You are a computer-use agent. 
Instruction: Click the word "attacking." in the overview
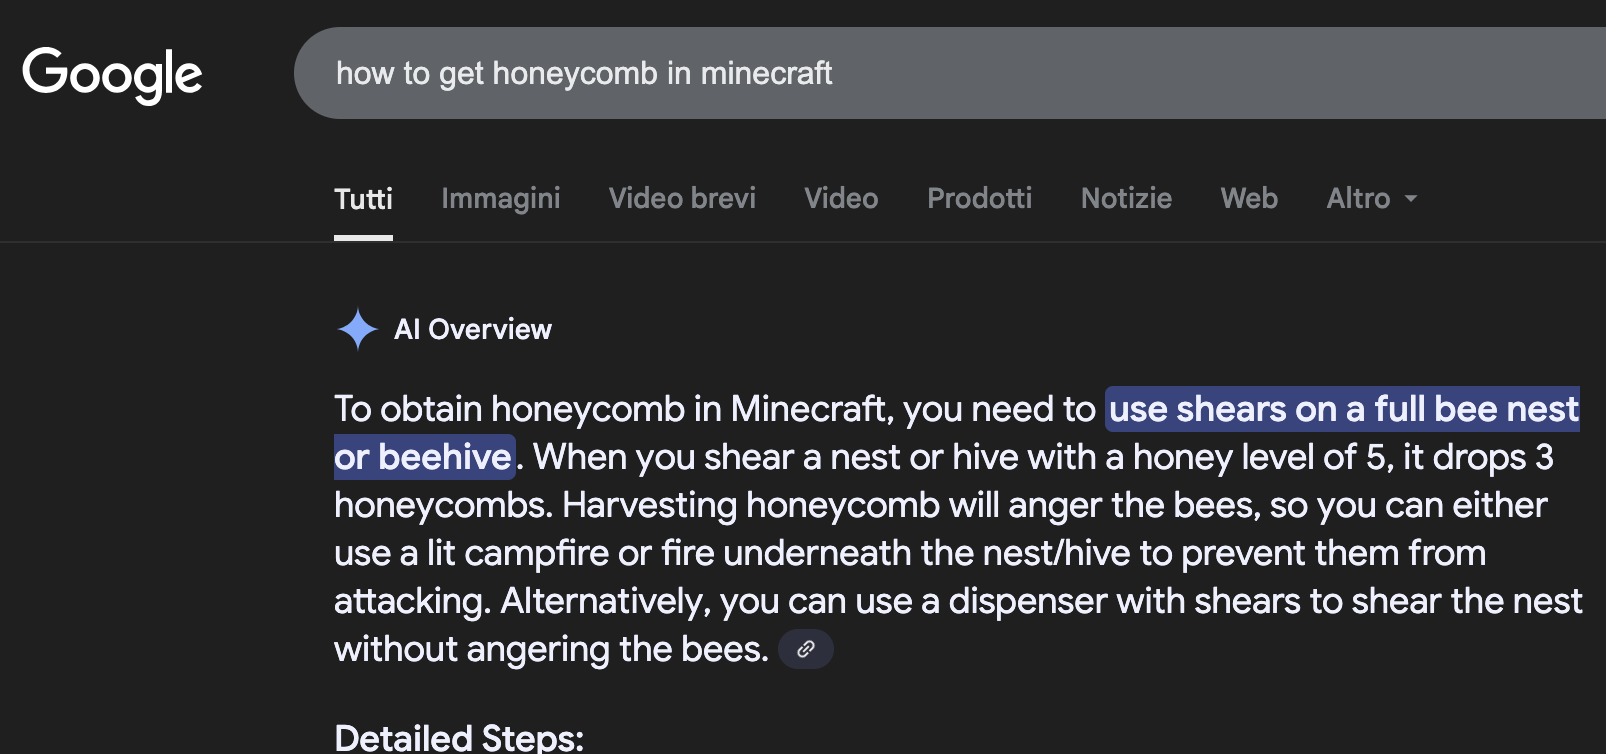(412, 601)
